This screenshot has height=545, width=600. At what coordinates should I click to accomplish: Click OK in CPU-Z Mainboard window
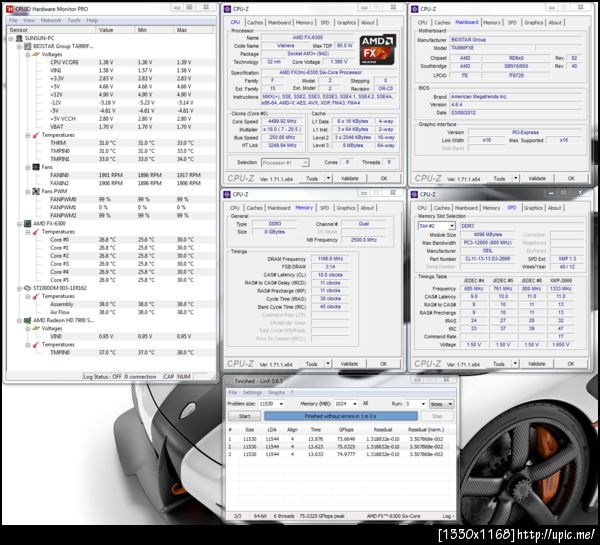(571, 178)
